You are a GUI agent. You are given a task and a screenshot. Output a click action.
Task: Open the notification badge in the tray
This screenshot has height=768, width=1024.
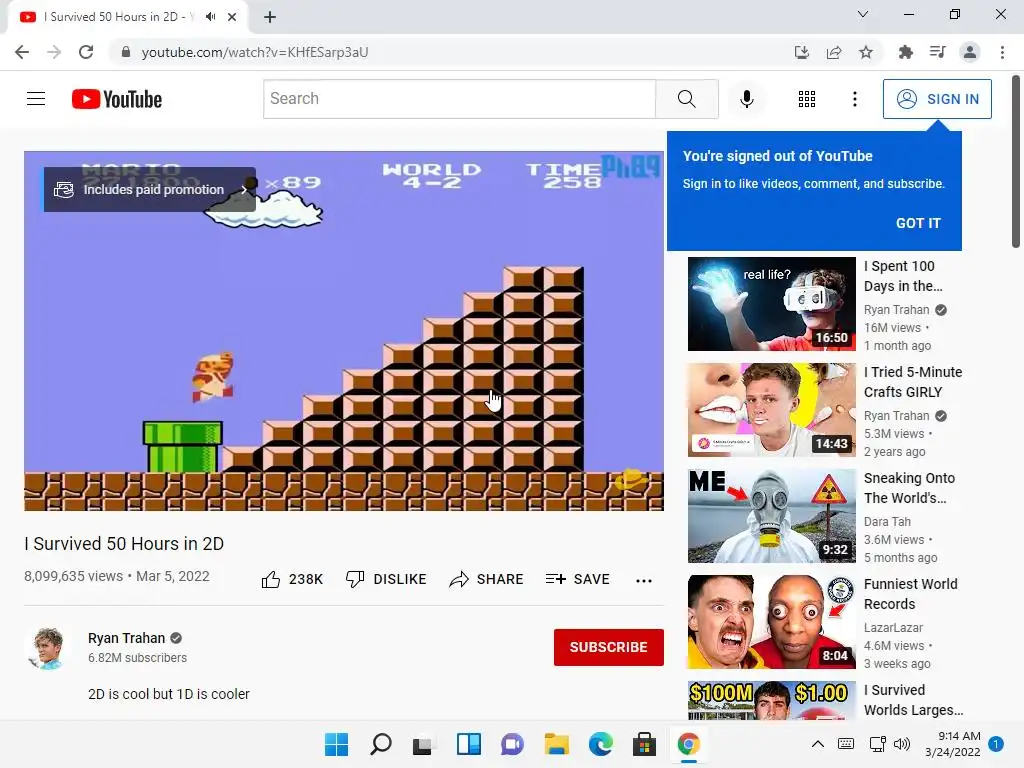[x=996, y=744]
